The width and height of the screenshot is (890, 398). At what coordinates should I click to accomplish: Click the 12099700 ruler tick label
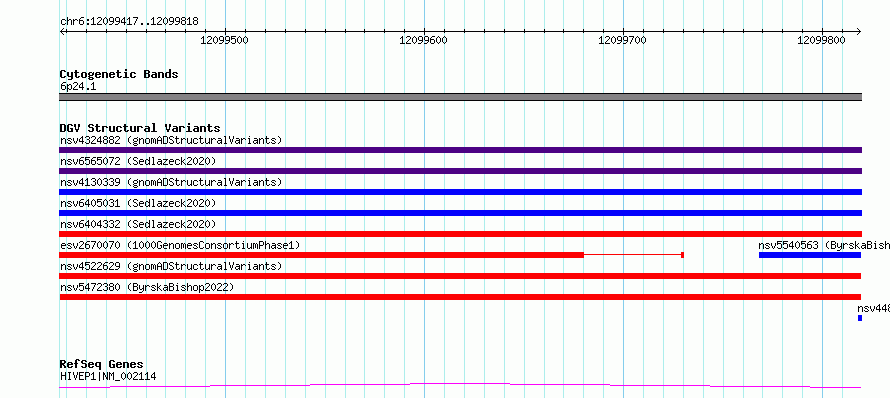tap(623, 40)
